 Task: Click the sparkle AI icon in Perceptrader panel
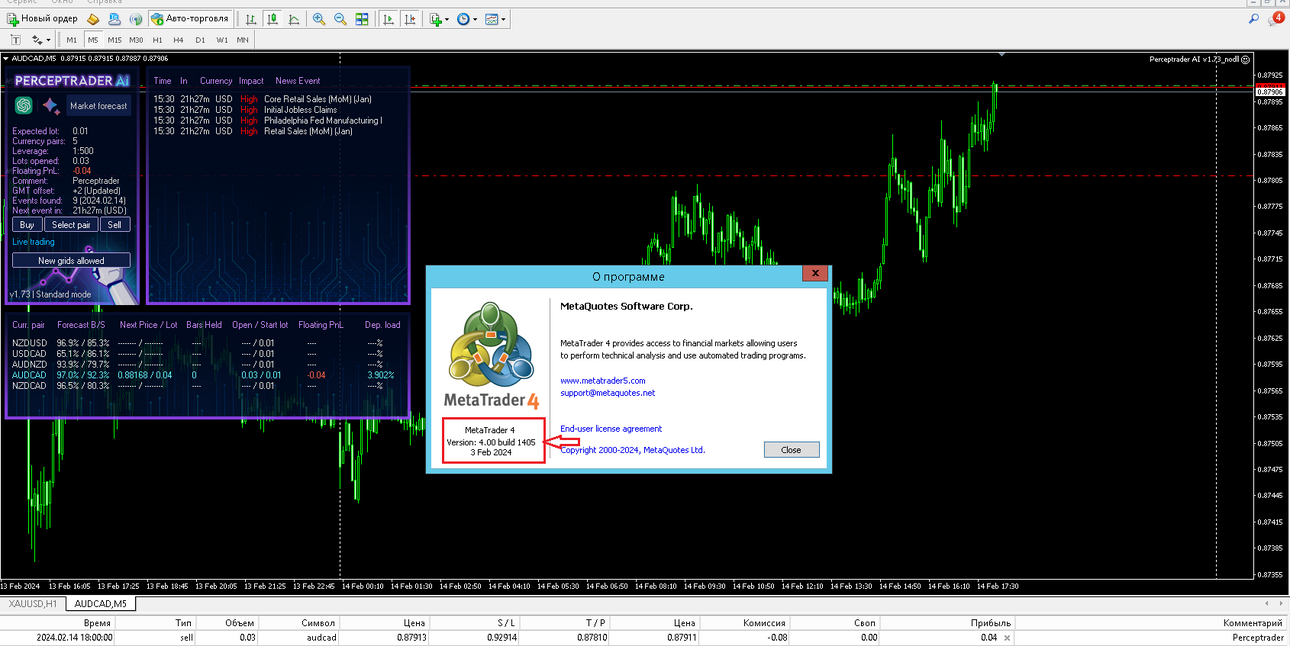(51, 105)
